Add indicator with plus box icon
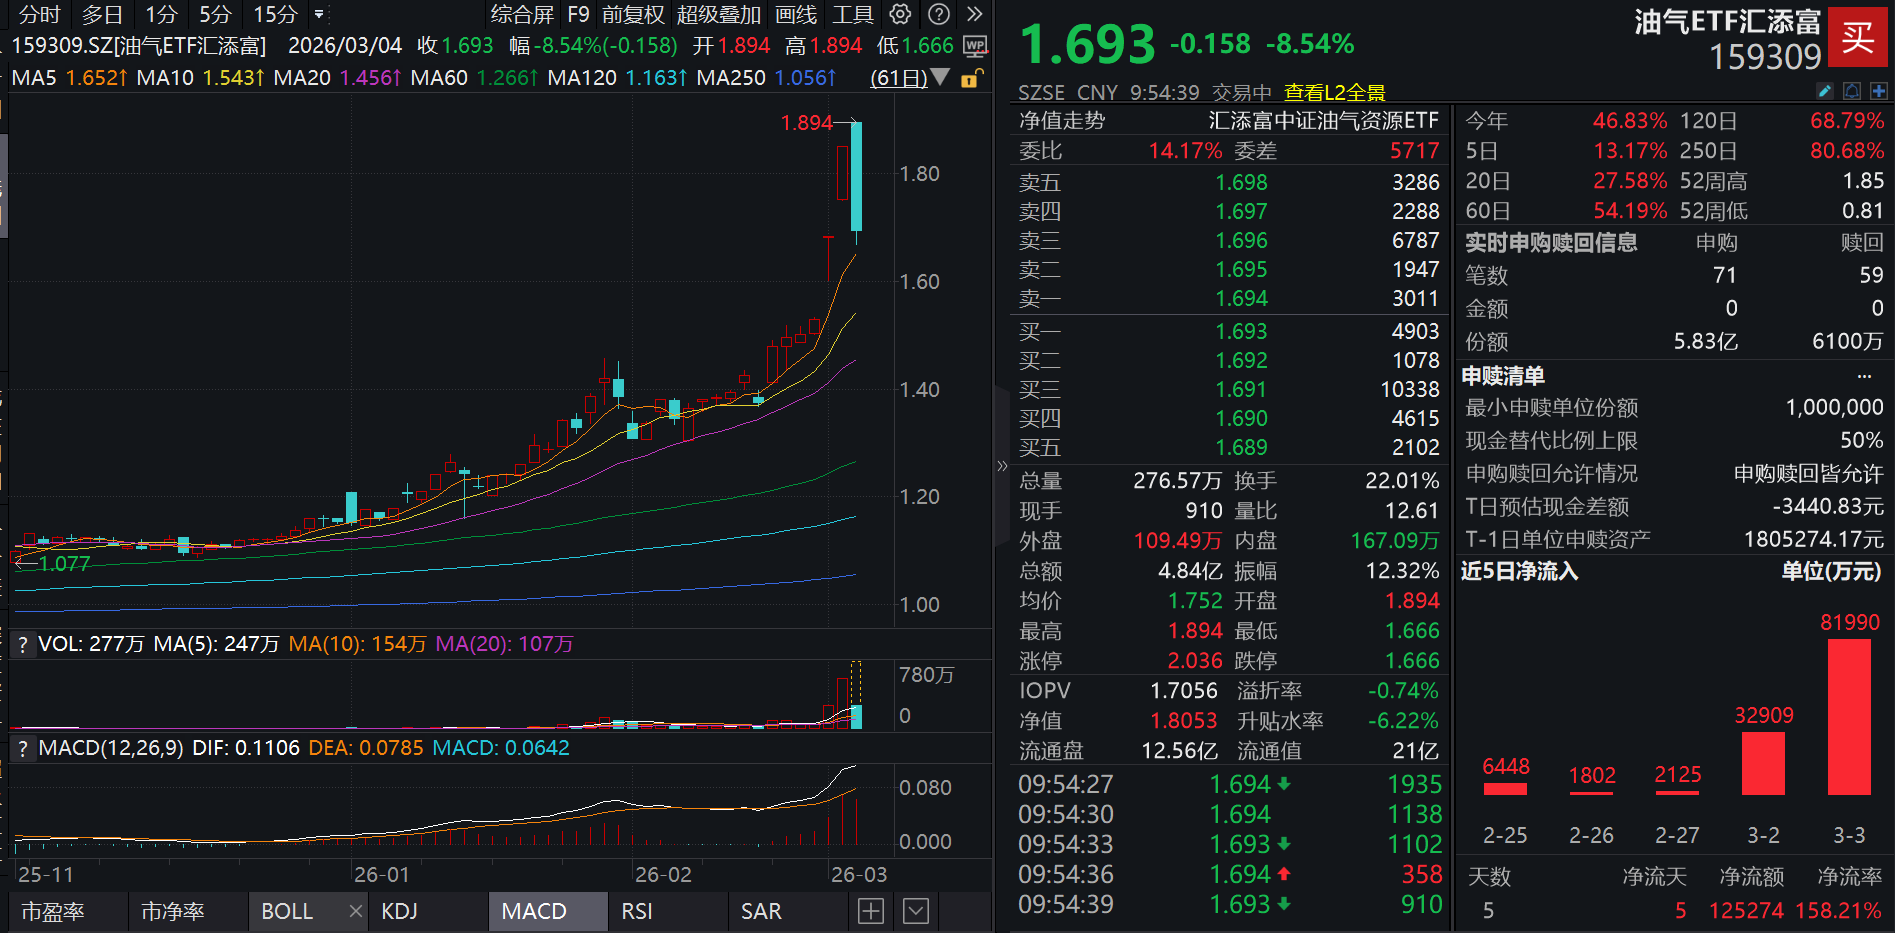1895x933 pixels. (871, 911)
